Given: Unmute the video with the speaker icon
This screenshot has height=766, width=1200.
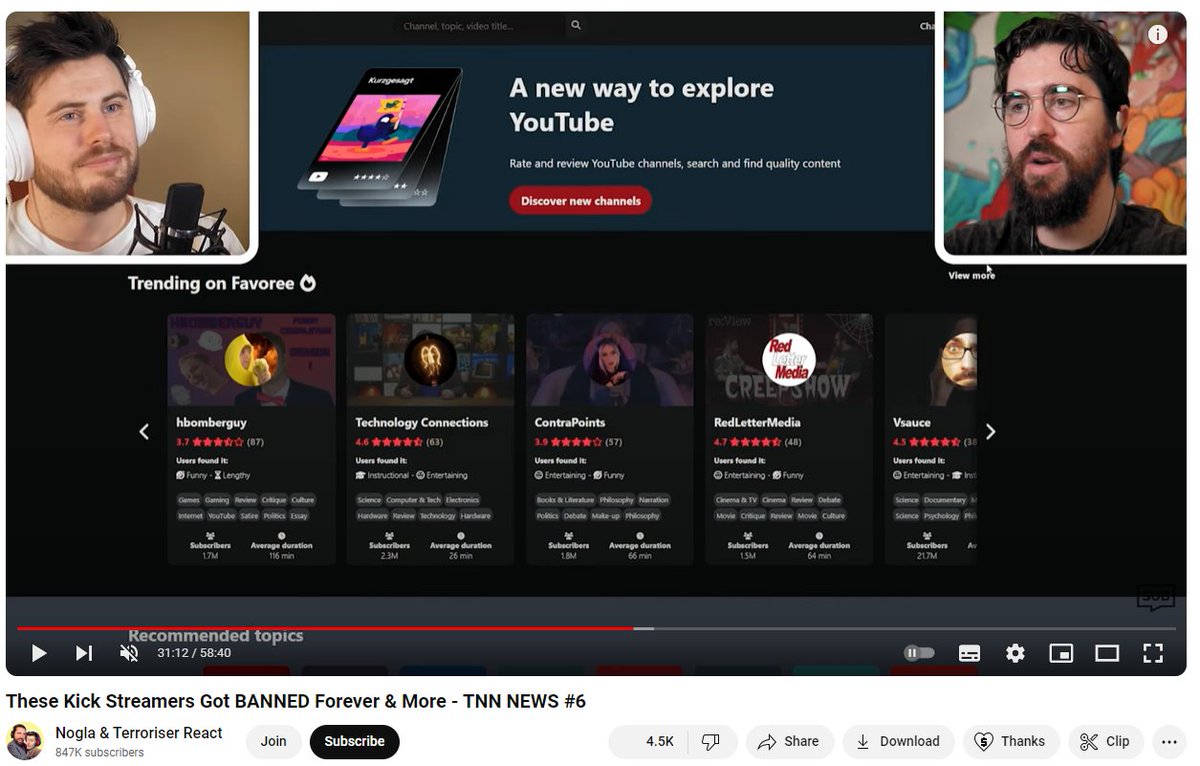Looking at the screenshot, I should (x=129, y=653).
